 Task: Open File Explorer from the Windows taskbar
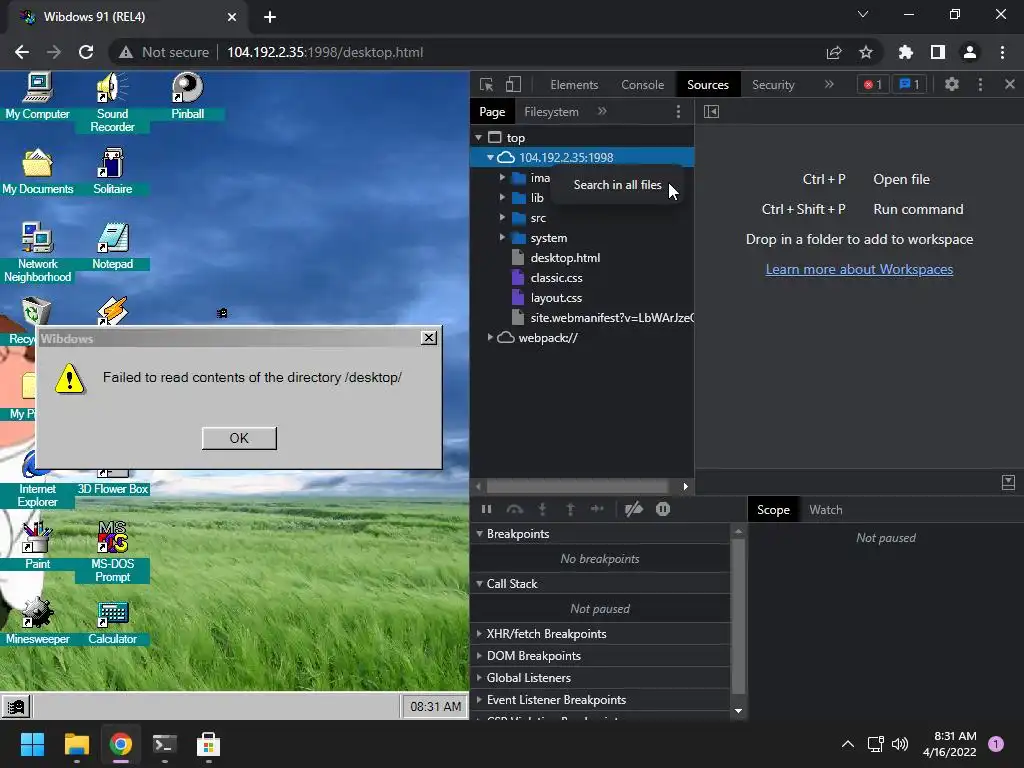click(x=76, y=744)
